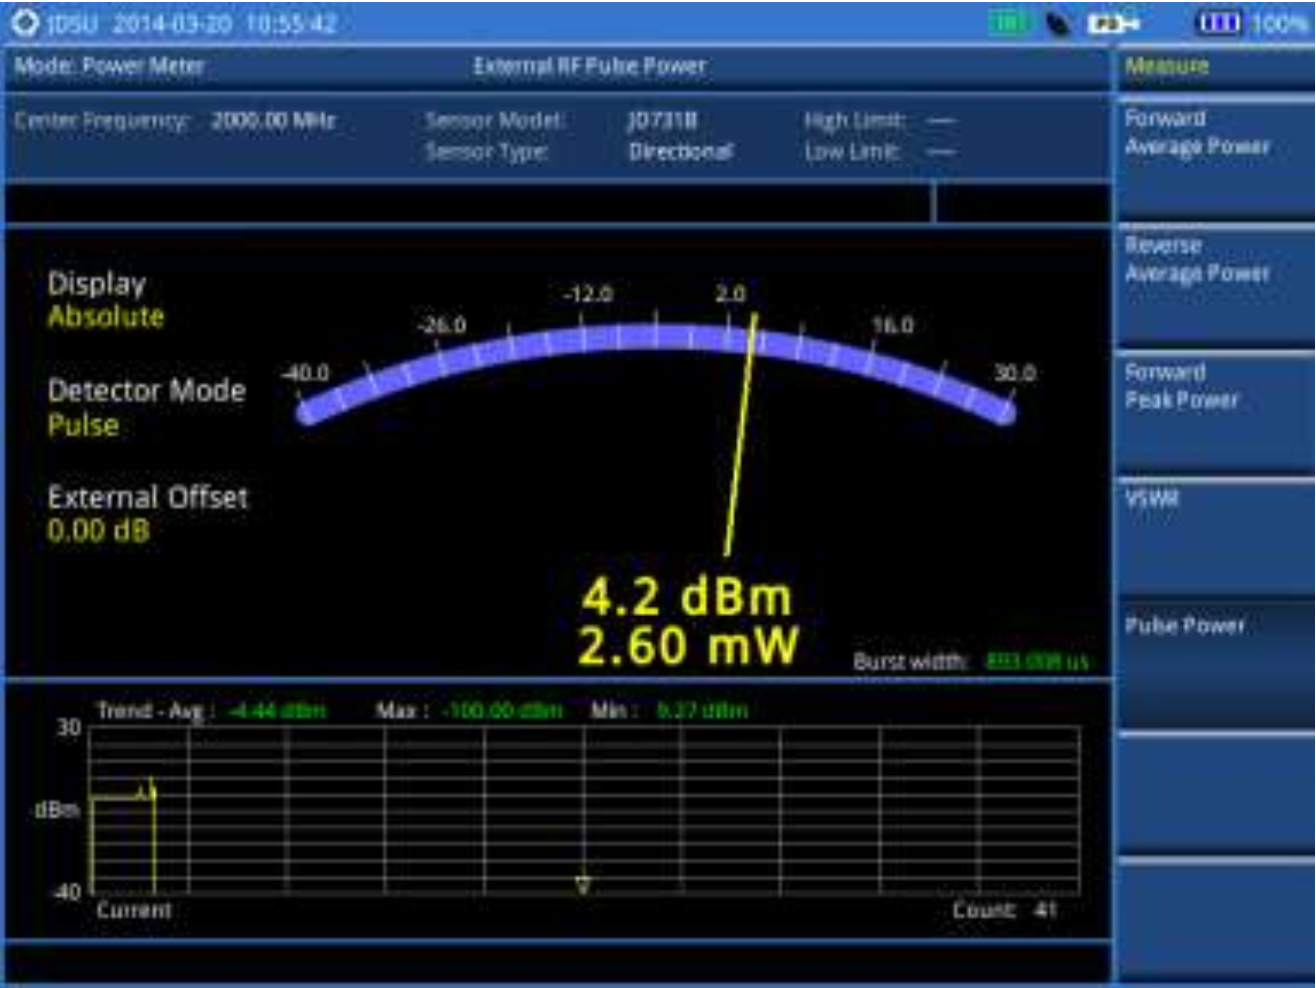Screen dimensions: 1316x988
Task: Click the 4.2 dBm power reading
Action: (686, 598)
